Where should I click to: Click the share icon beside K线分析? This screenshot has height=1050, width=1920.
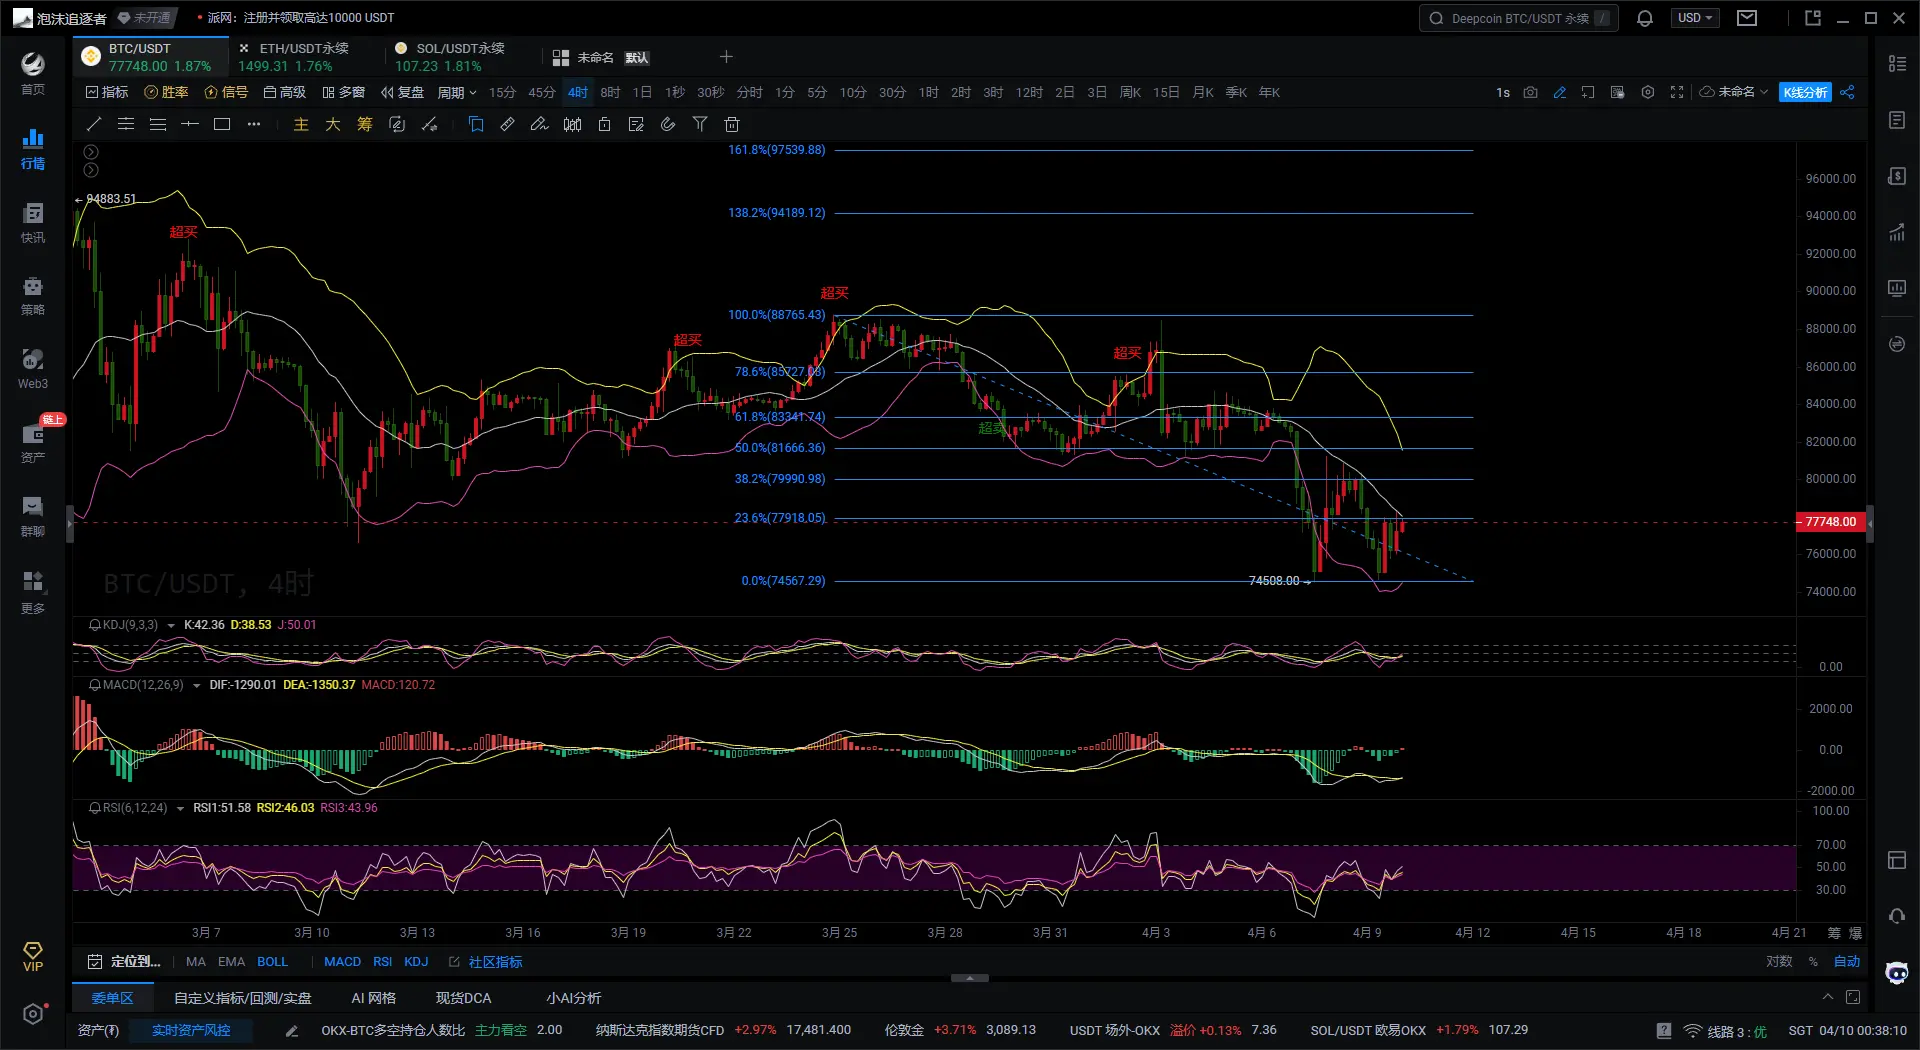1847,92
